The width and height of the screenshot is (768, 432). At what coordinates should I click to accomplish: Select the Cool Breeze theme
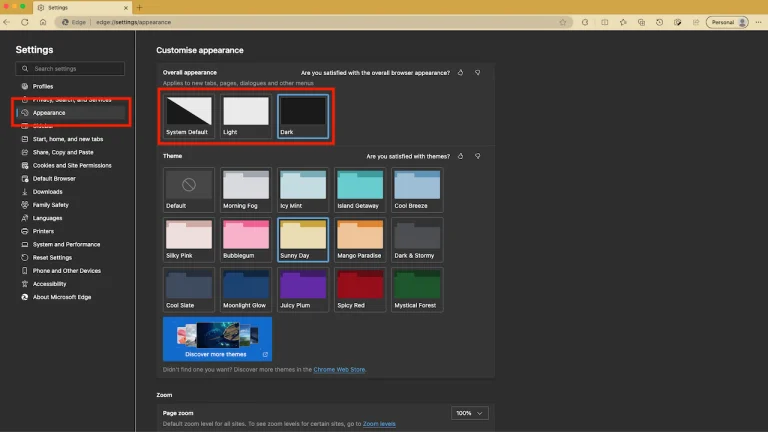tap(417, 190)
